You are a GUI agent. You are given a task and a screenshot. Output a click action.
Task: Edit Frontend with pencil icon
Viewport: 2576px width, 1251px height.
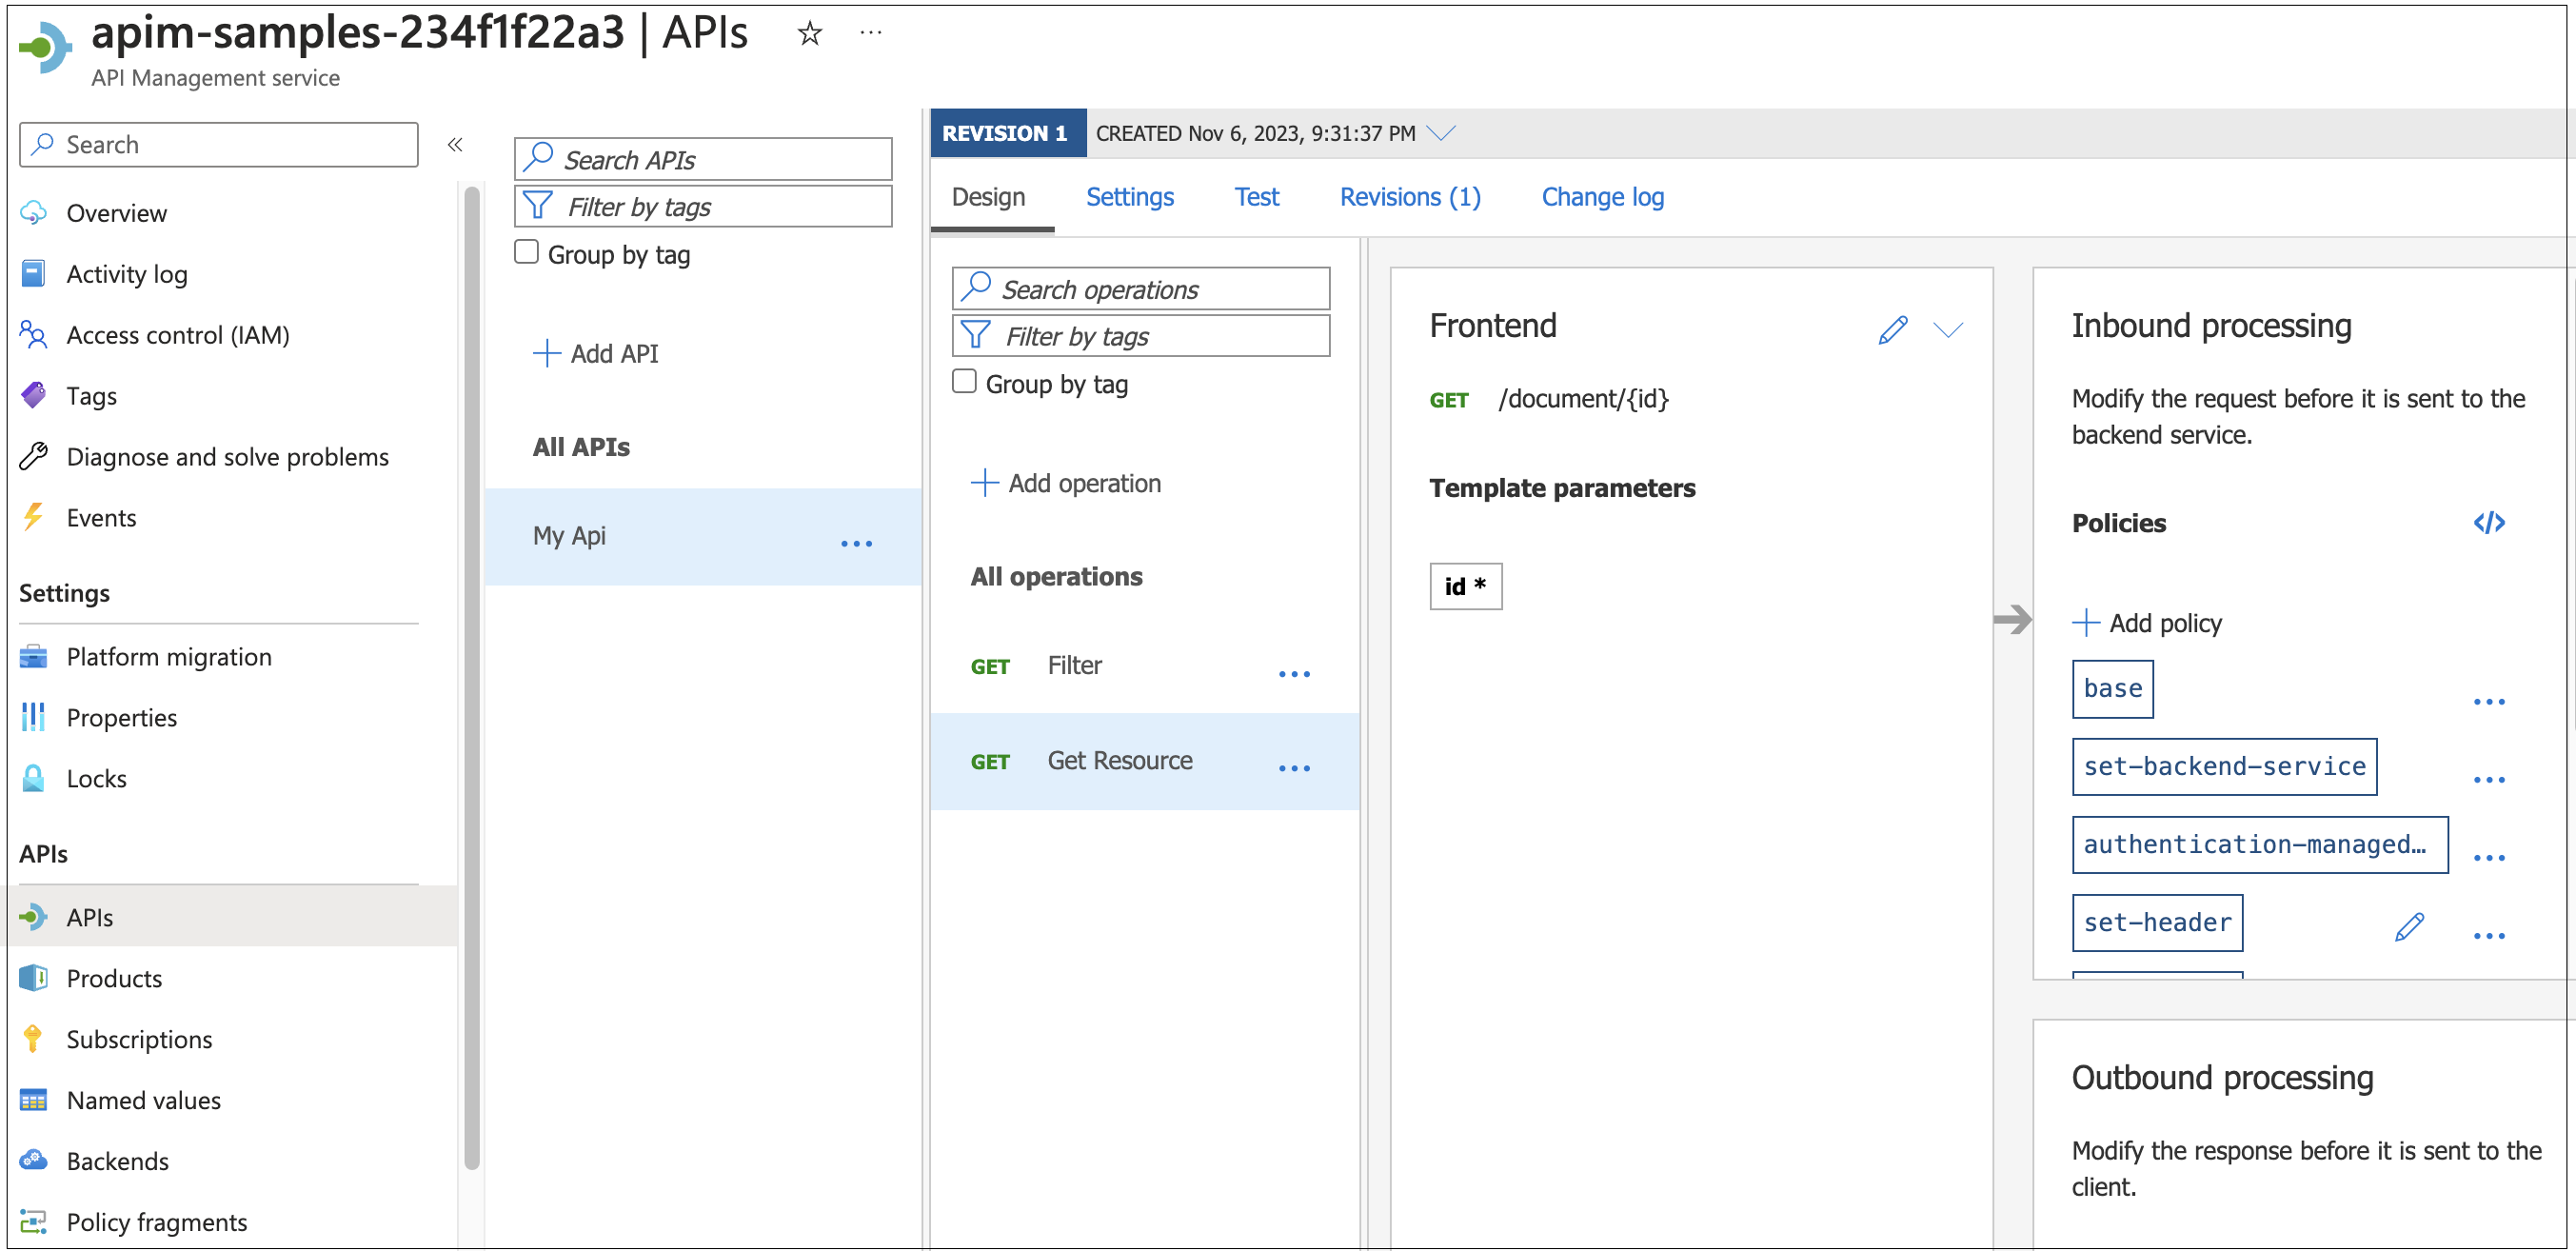(x=1892, y=330)
